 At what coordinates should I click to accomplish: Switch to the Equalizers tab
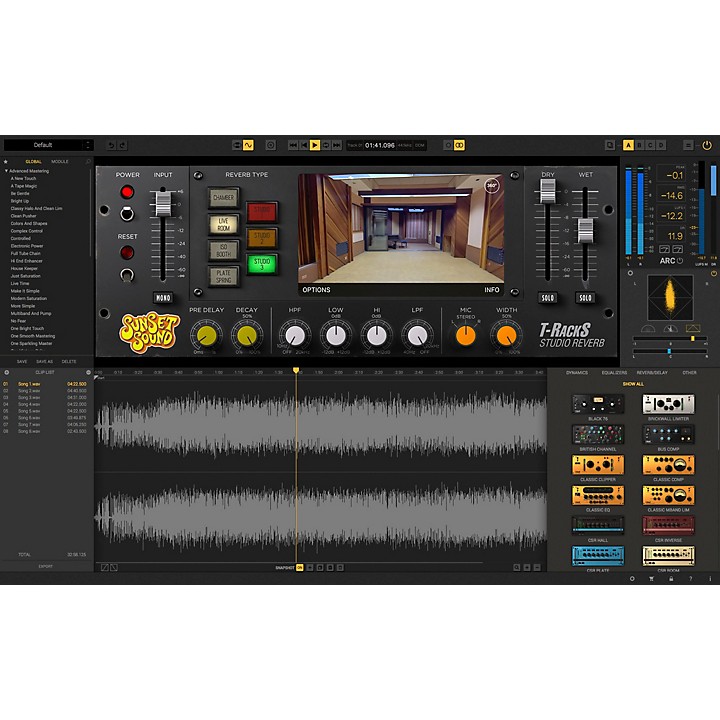pos(614,372)
